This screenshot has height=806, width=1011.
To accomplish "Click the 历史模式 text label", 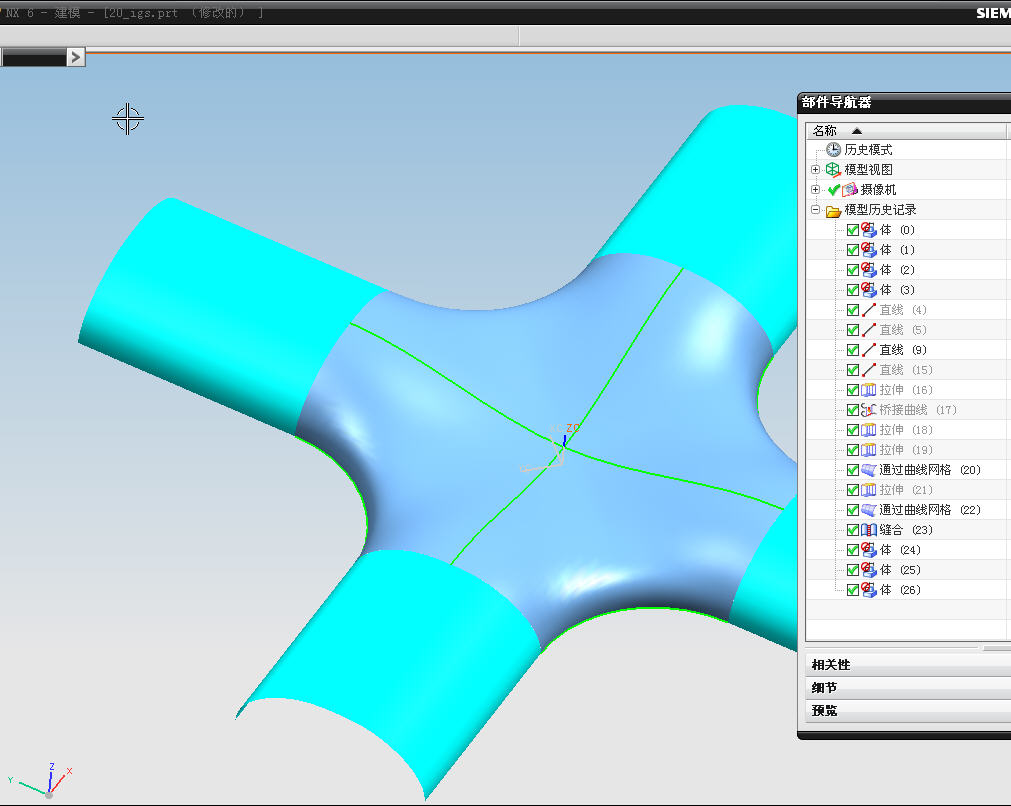I will [x=869, y=150].
